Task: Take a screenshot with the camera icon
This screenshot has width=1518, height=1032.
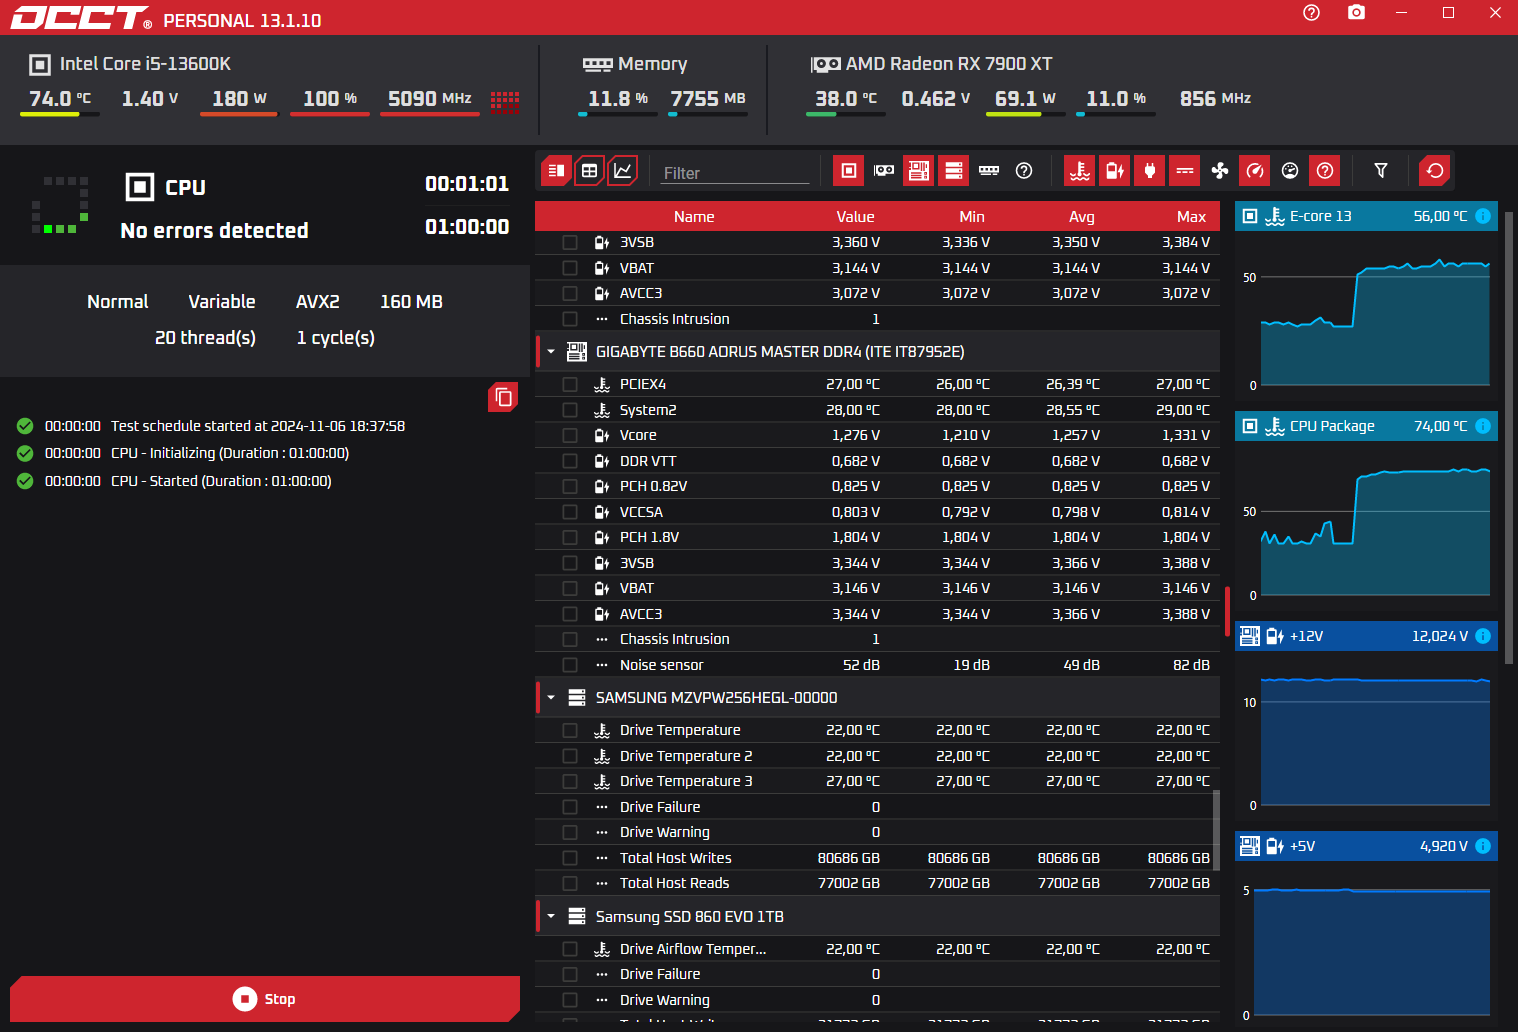Action: [x=1356, y=13]
